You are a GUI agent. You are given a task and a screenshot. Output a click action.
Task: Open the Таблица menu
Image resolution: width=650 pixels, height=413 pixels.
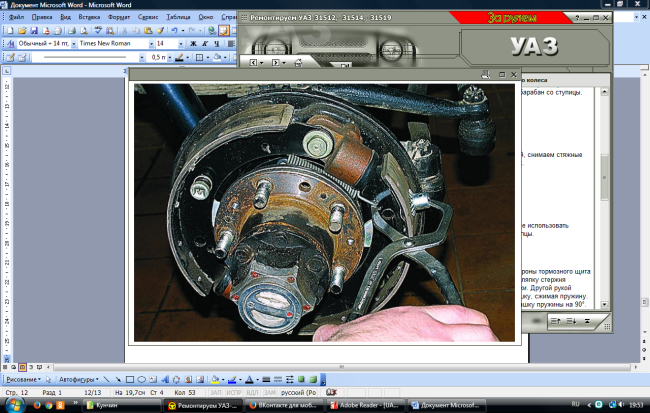pos(178,17)
